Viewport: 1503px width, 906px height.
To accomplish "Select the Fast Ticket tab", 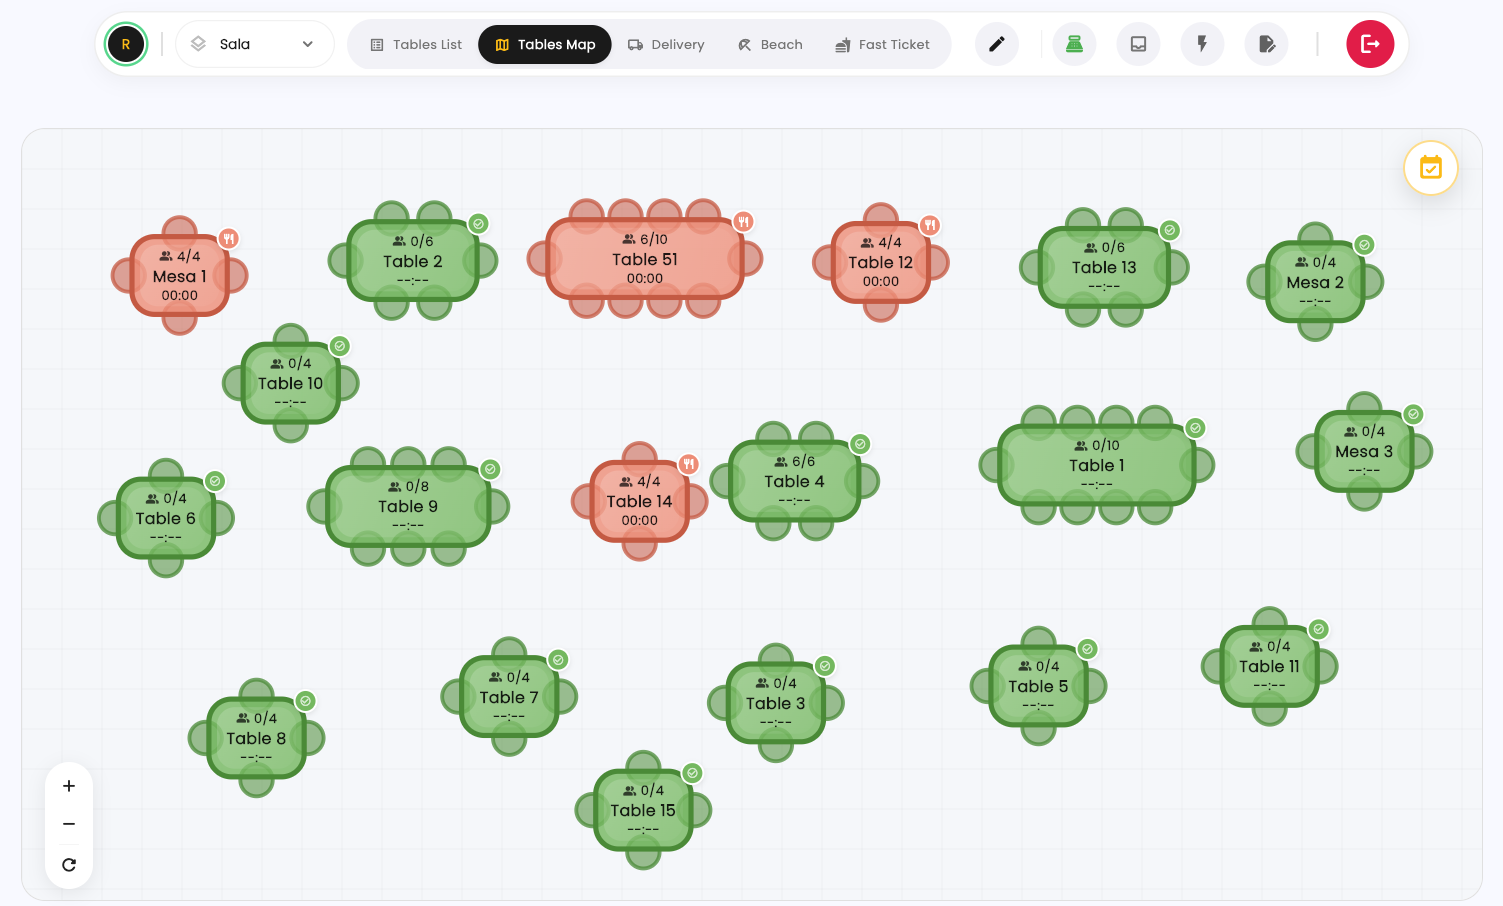I will pyautogui.click(x=883, y=44).
